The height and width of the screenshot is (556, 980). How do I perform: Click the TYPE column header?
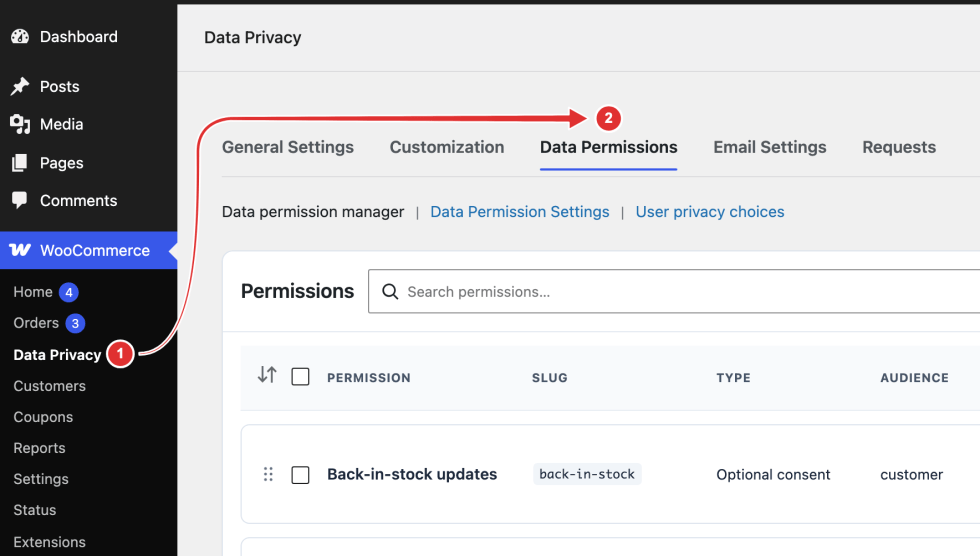click(x=733, y=378)
